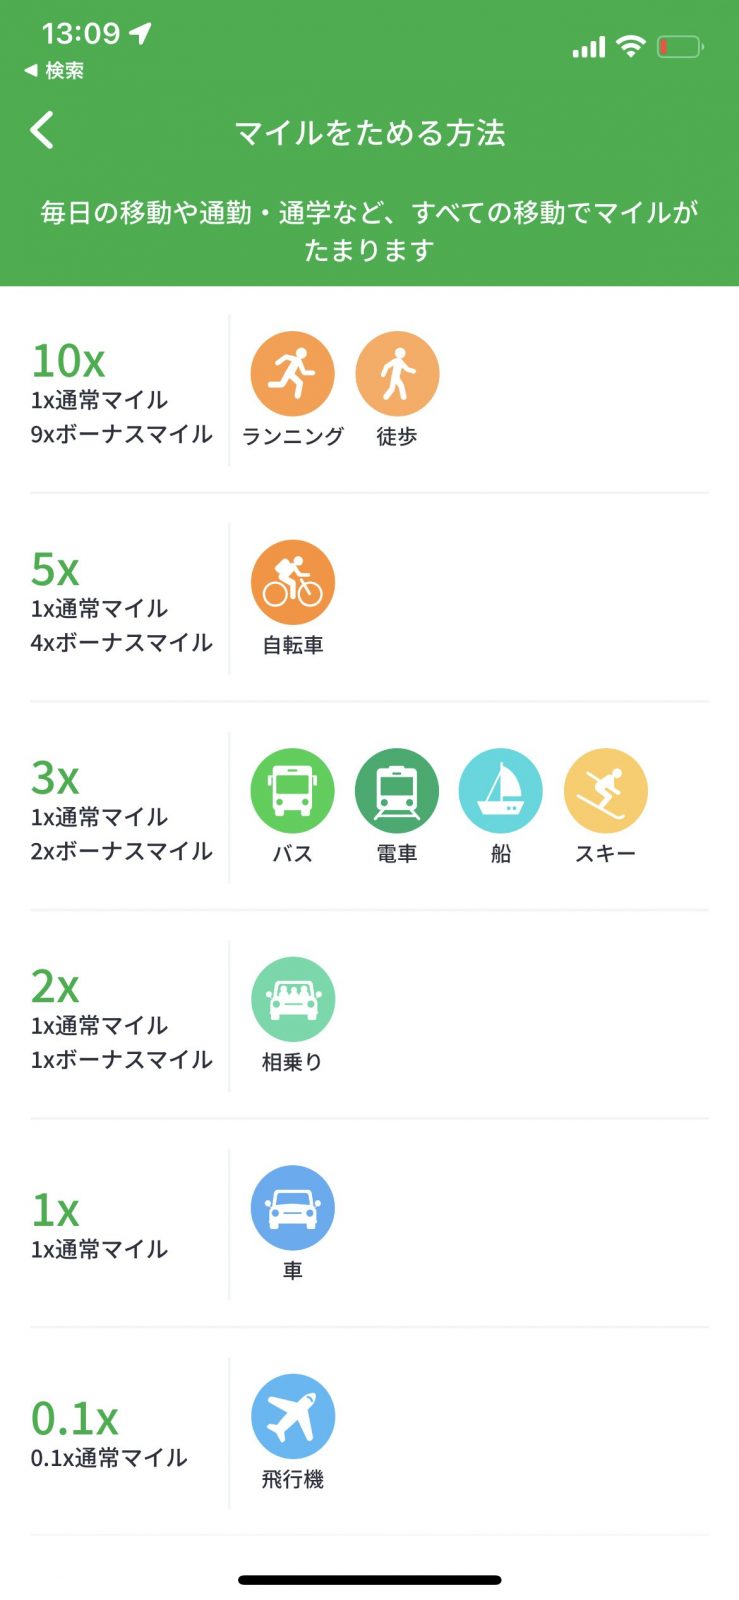Image resolution: width=739 pixels, height=1600 pixels.
Task: Tap the bus (バス) icon
Action: pos(292,791)
